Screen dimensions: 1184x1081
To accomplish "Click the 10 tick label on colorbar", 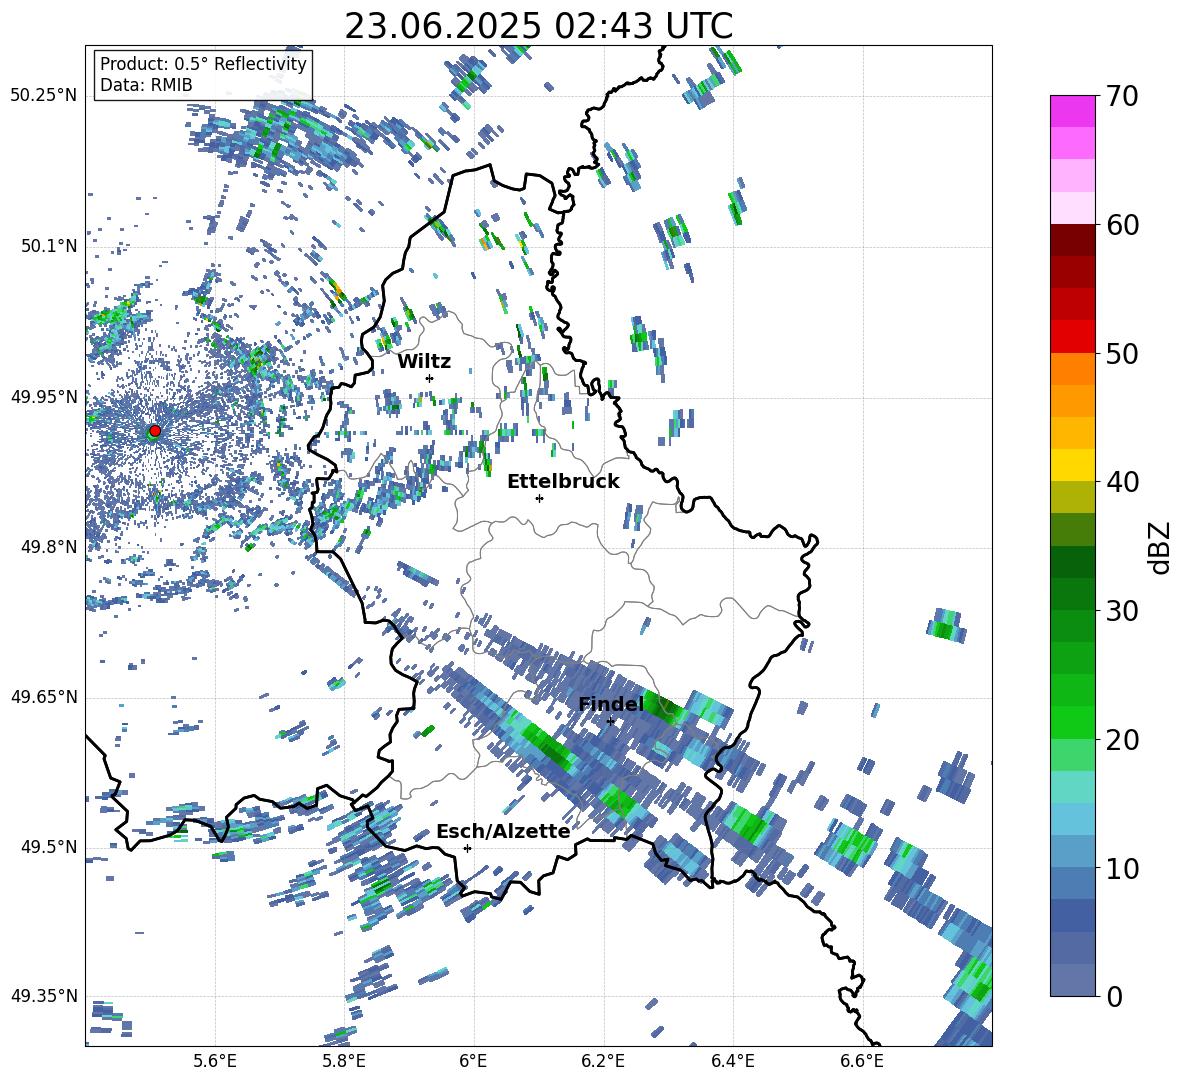I will (x=1121, y=868).
